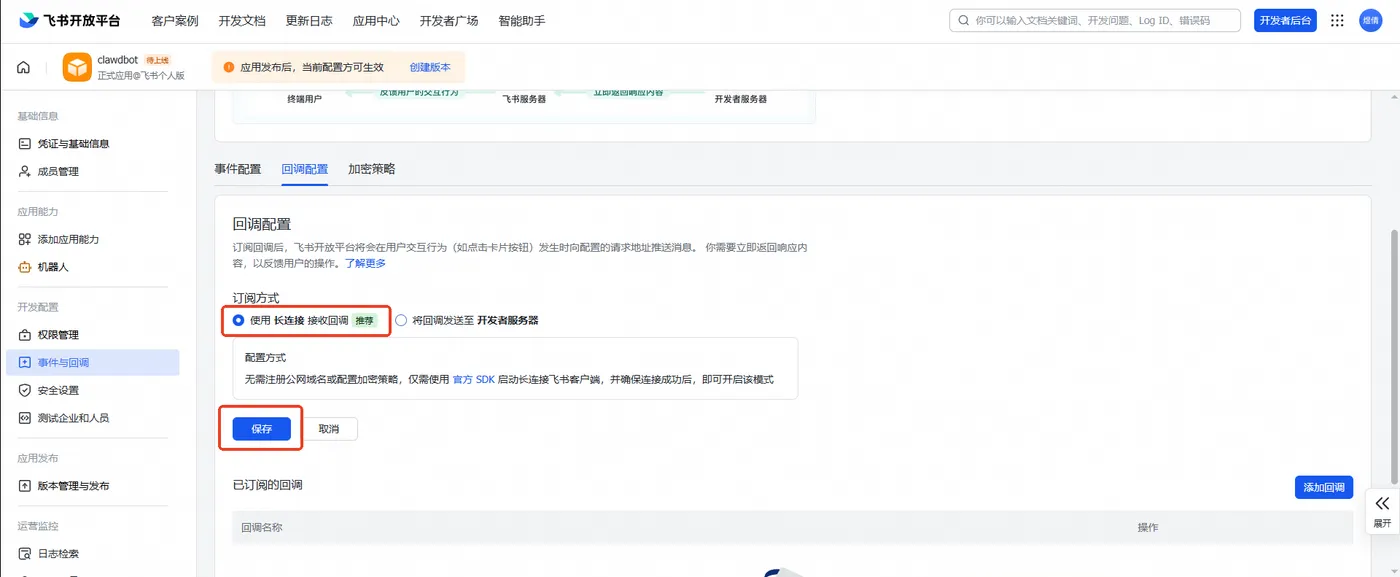Switch to the 加密策略 tab
The width and height of the screenshot is (1400, 577).
coord(371,169)
